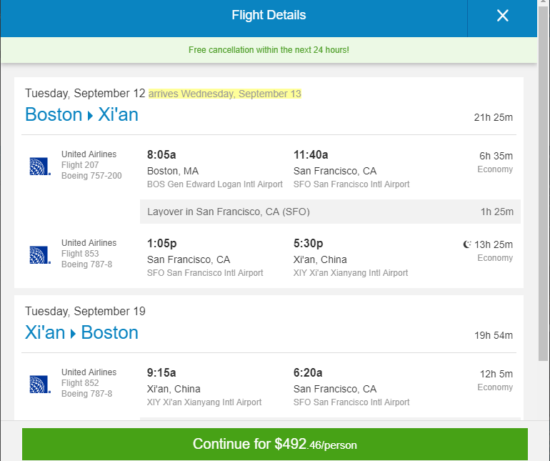This screenshot has width=550, height=461.
Task: Click the Boston to Xi'an route heading
Action: tap(81, 114)
